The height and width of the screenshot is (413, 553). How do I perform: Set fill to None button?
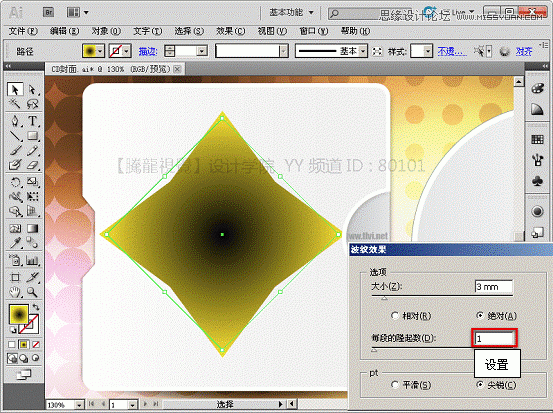(36, 344)
